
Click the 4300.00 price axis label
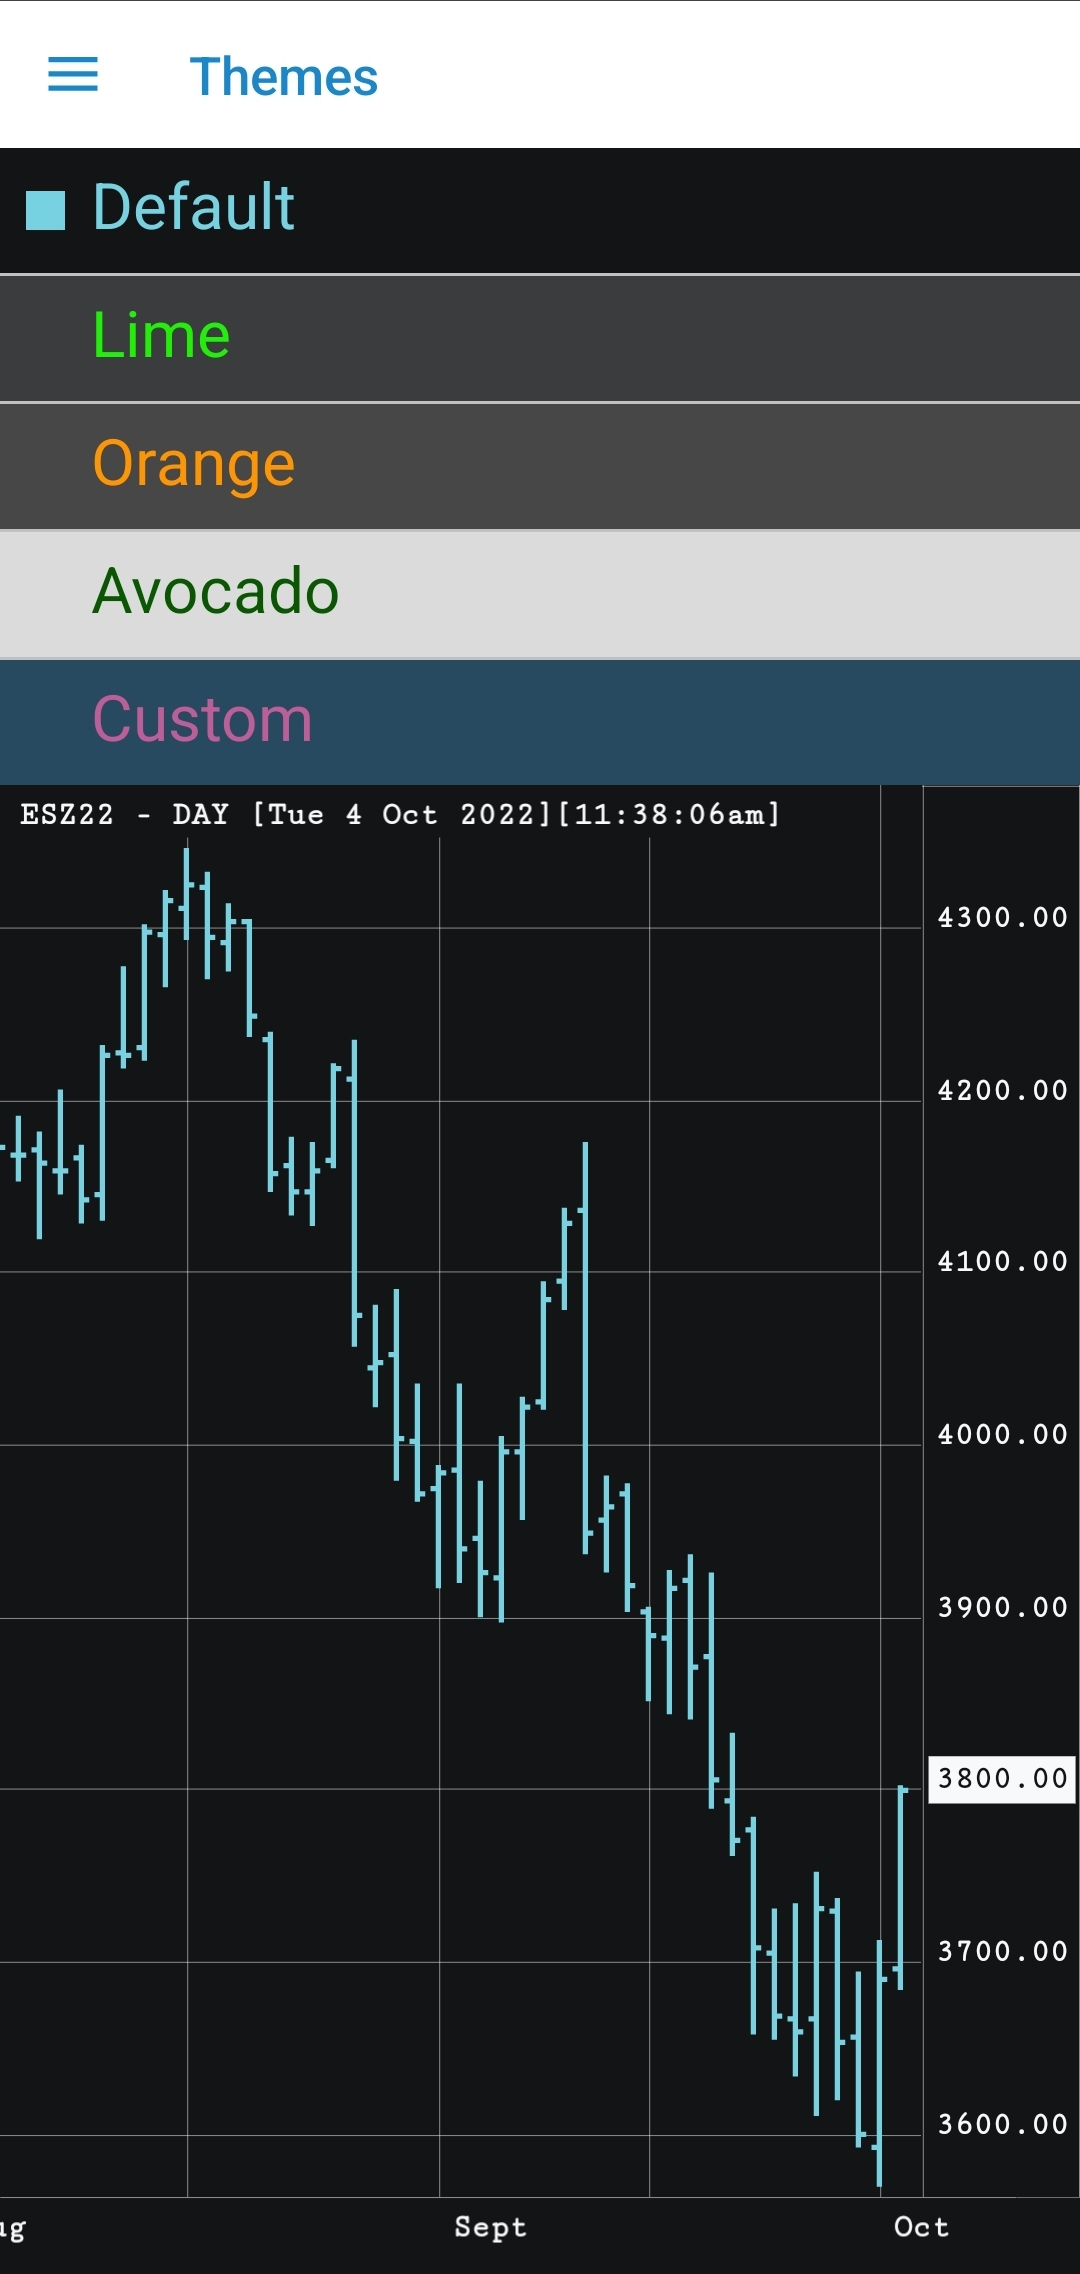point(1002,917)
